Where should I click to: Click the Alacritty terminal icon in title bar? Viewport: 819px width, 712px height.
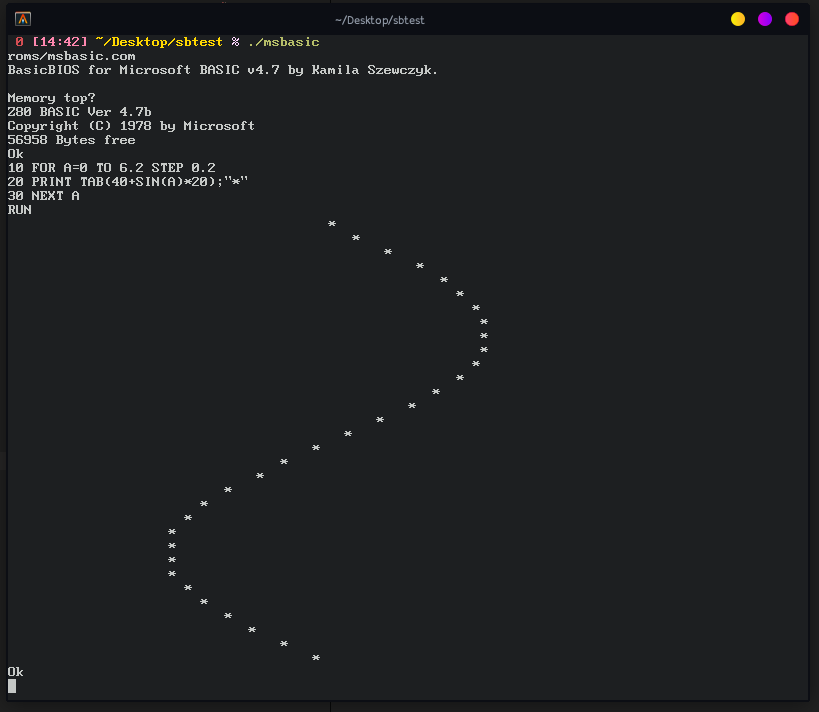(x=22, y=19)
